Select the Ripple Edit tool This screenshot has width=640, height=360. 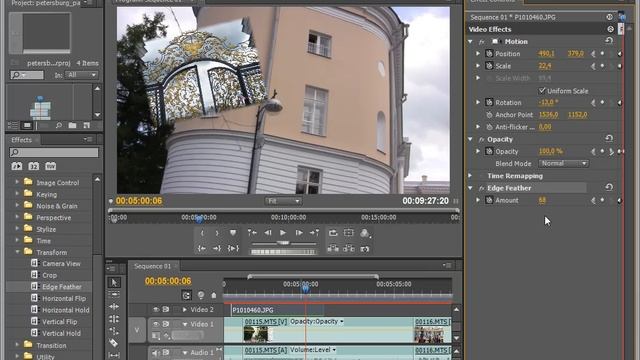(114, 306)
